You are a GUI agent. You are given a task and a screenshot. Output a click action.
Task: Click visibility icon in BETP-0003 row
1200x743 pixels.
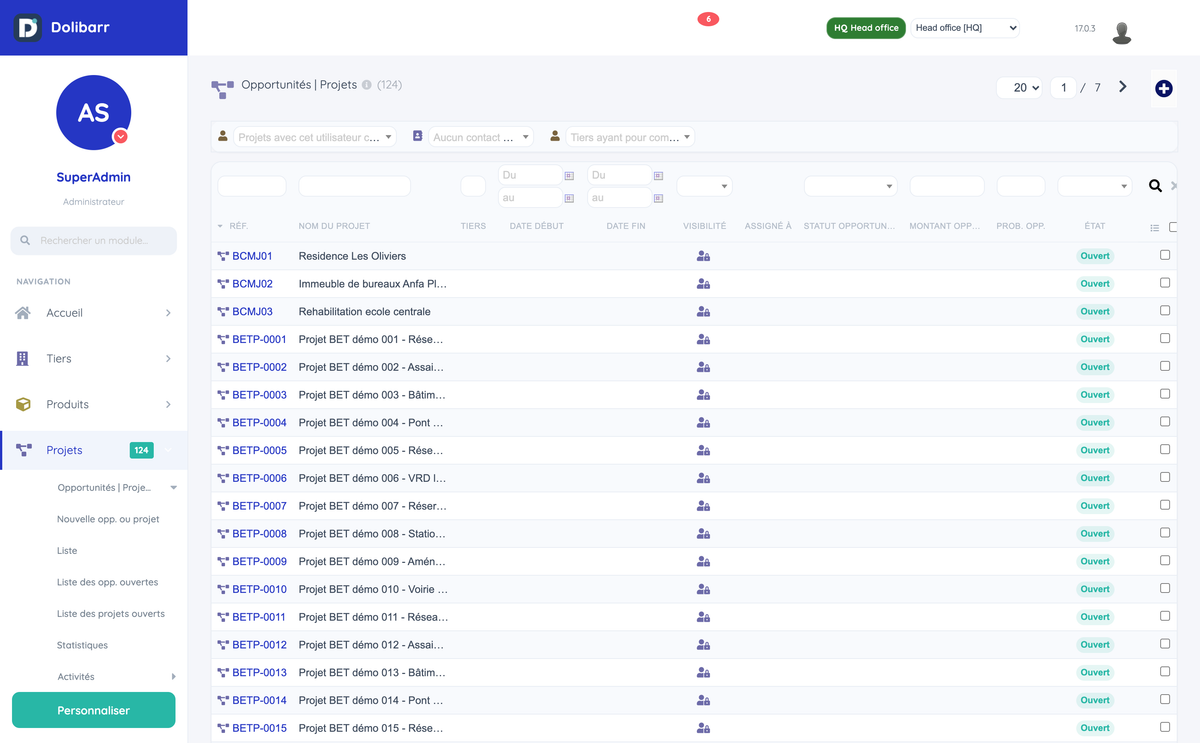(x=703, y=395)
